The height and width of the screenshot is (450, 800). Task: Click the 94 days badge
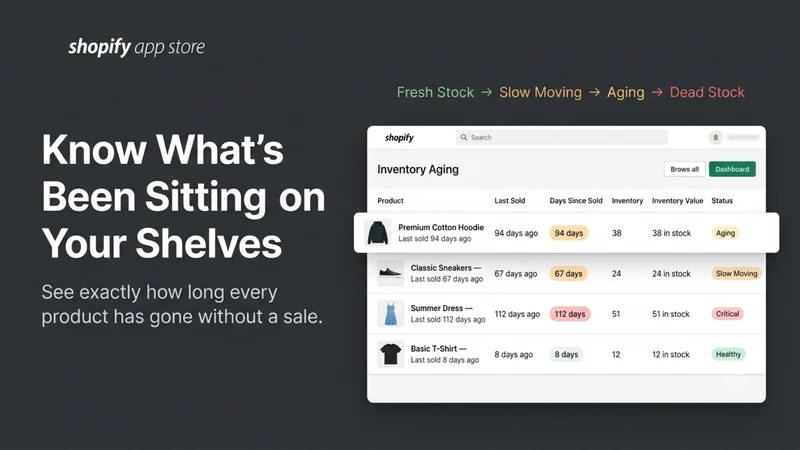tap(569, 233)
